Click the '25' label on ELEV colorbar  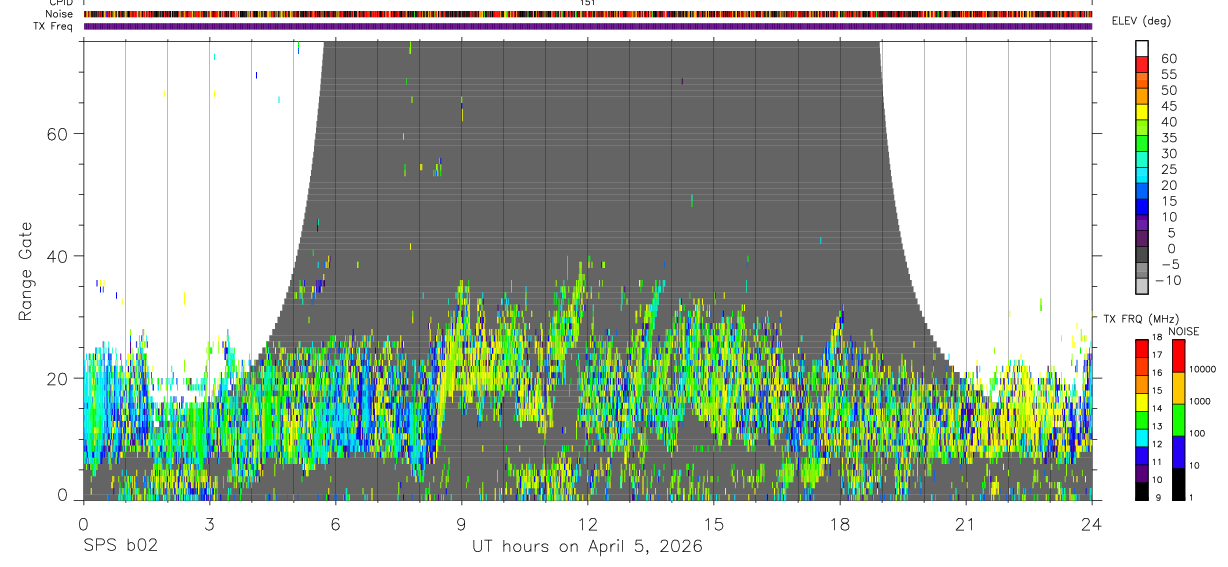click(1168, 170)
